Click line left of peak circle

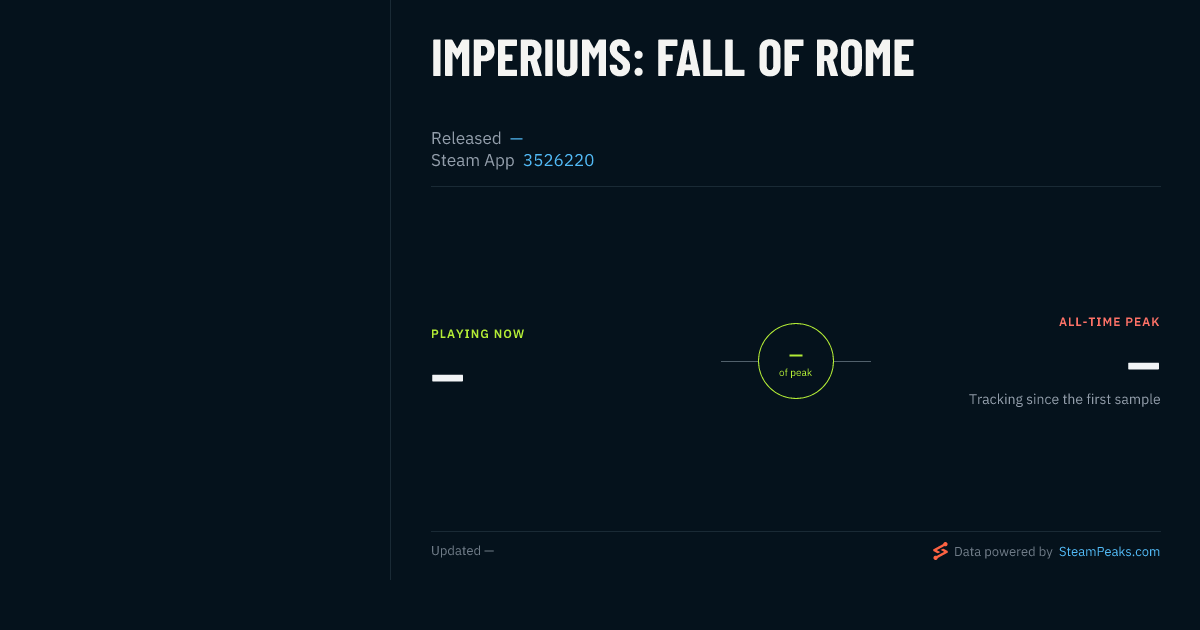739,361
